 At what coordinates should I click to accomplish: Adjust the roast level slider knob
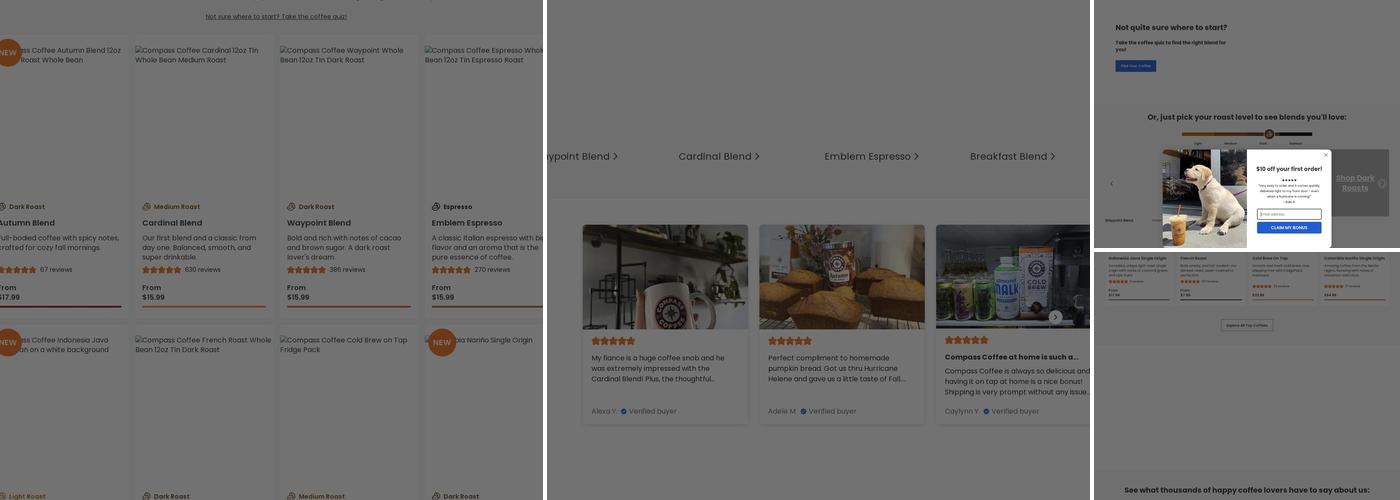(1269, 134)
